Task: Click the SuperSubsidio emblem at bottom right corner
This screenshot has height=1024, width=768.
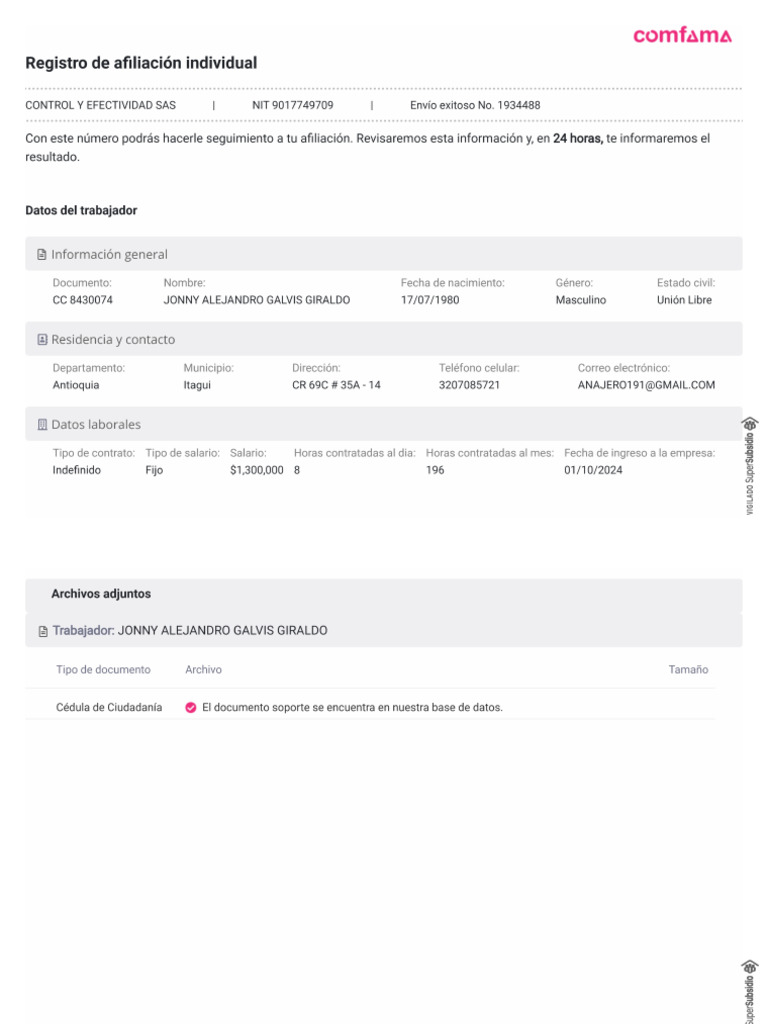Action: pos(750,988)
